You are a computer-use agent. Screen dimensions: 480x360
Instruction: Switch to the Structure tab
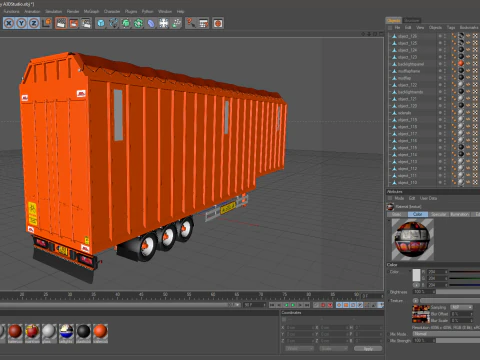[412, 20]
